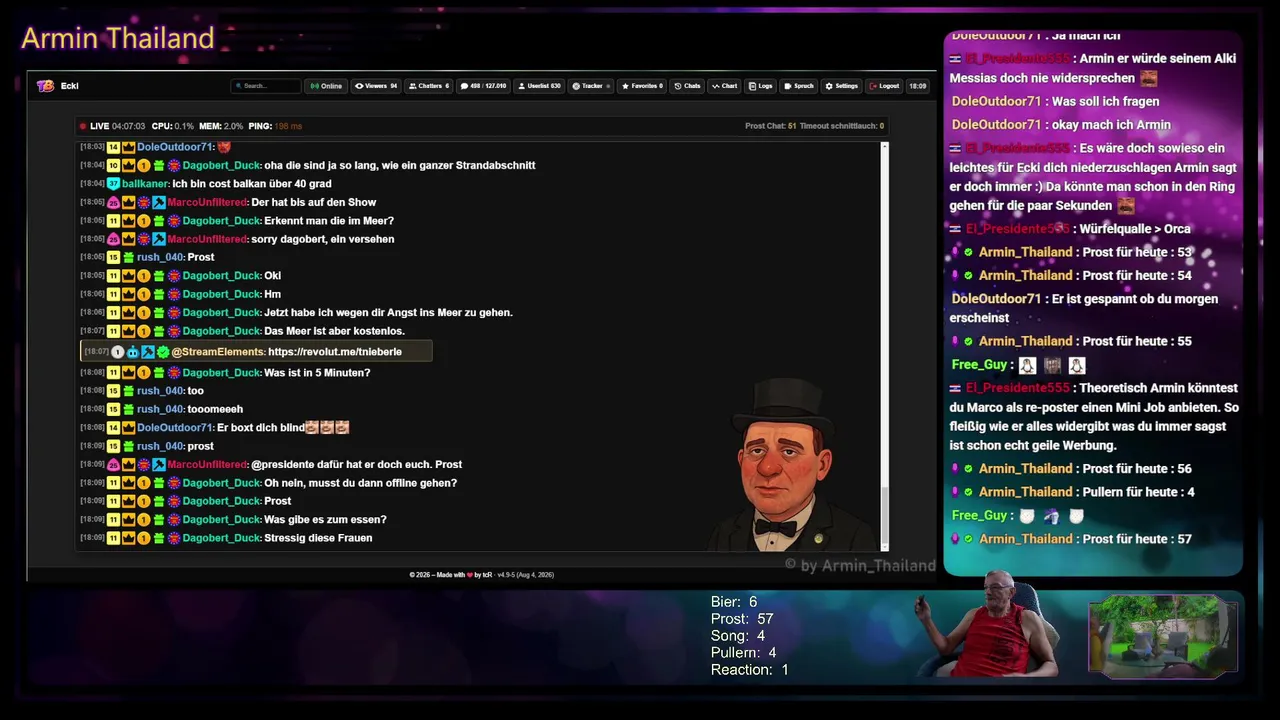The height and width of the screenshot is (720, 1280).
Task: Click the round flag badge on 'Das Meer ist aber kostenlos'
Action: point(174,331)
